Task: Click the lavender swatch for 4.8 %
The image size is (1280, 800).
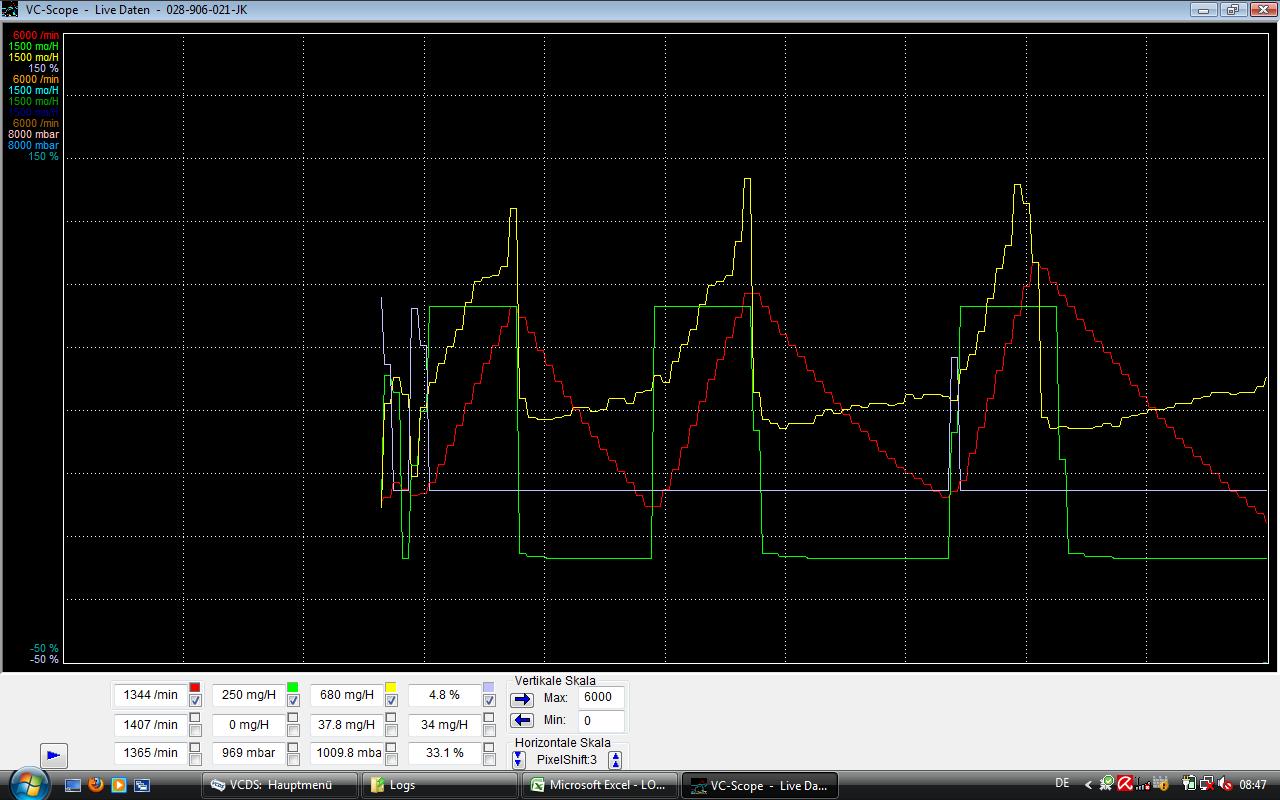Action: tap(489, 687)
